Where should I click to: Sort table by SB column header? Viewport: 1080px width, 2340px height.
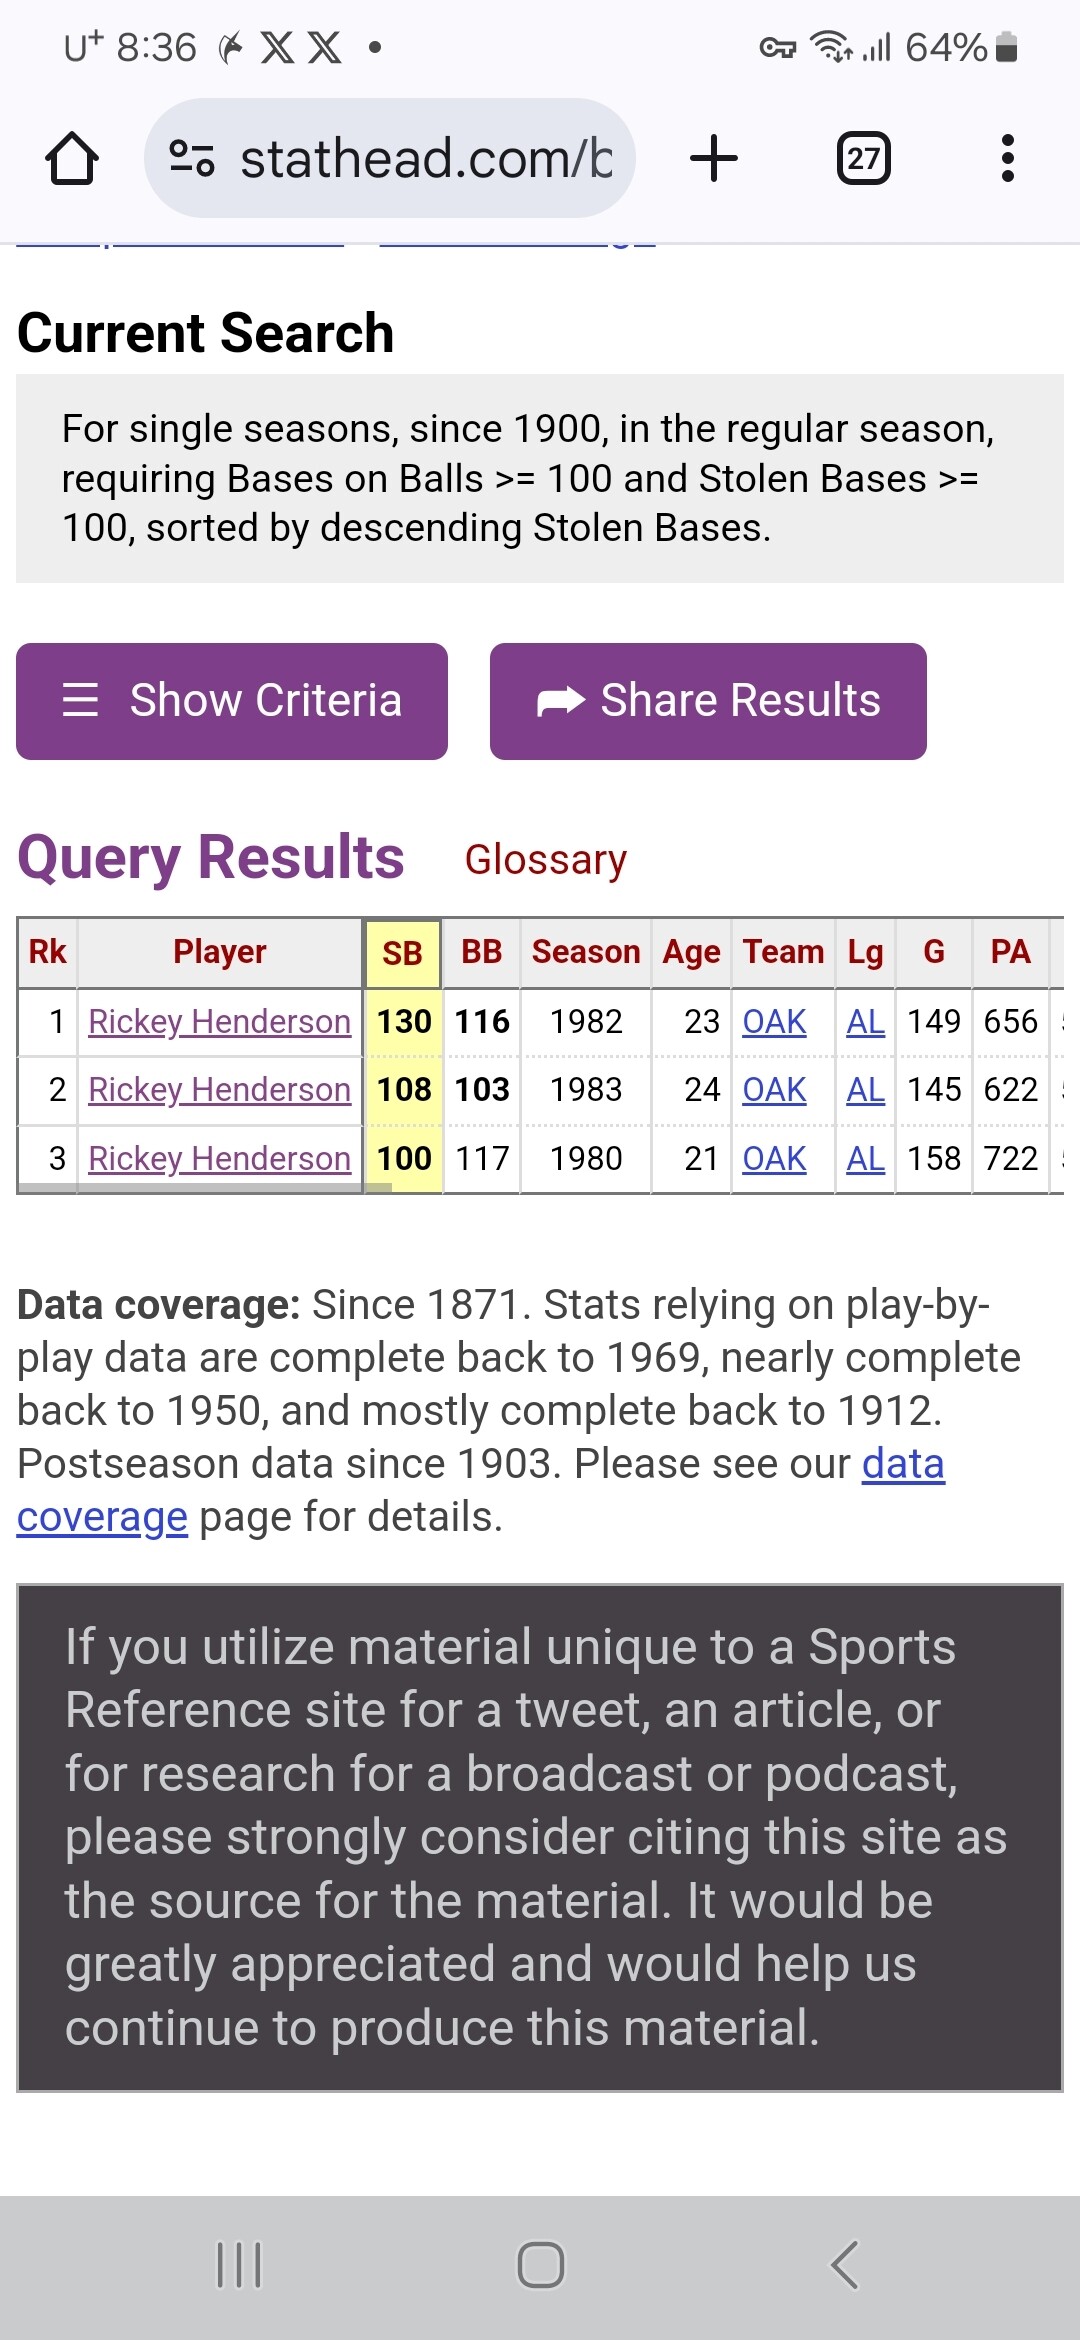click(x=402, y=953)
